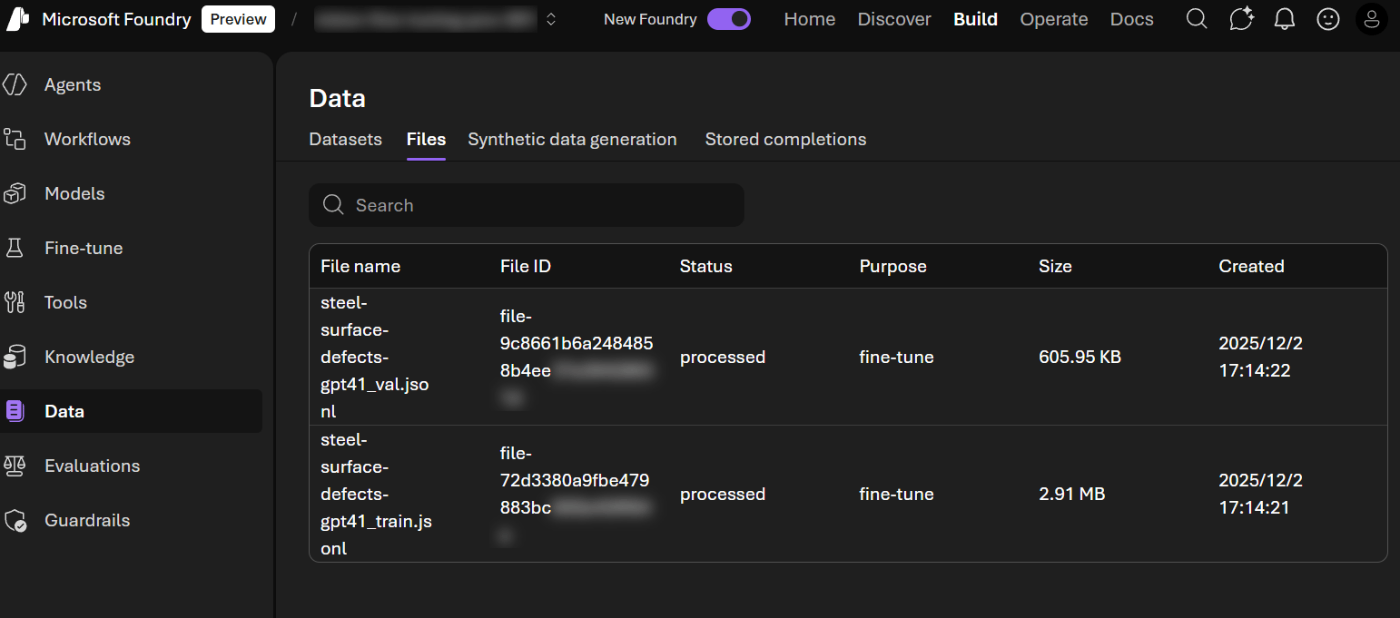Select the Data sidebar icon
Viewport: 1400px width, 618px height.
pyautogui.click(x=15, y=411)
